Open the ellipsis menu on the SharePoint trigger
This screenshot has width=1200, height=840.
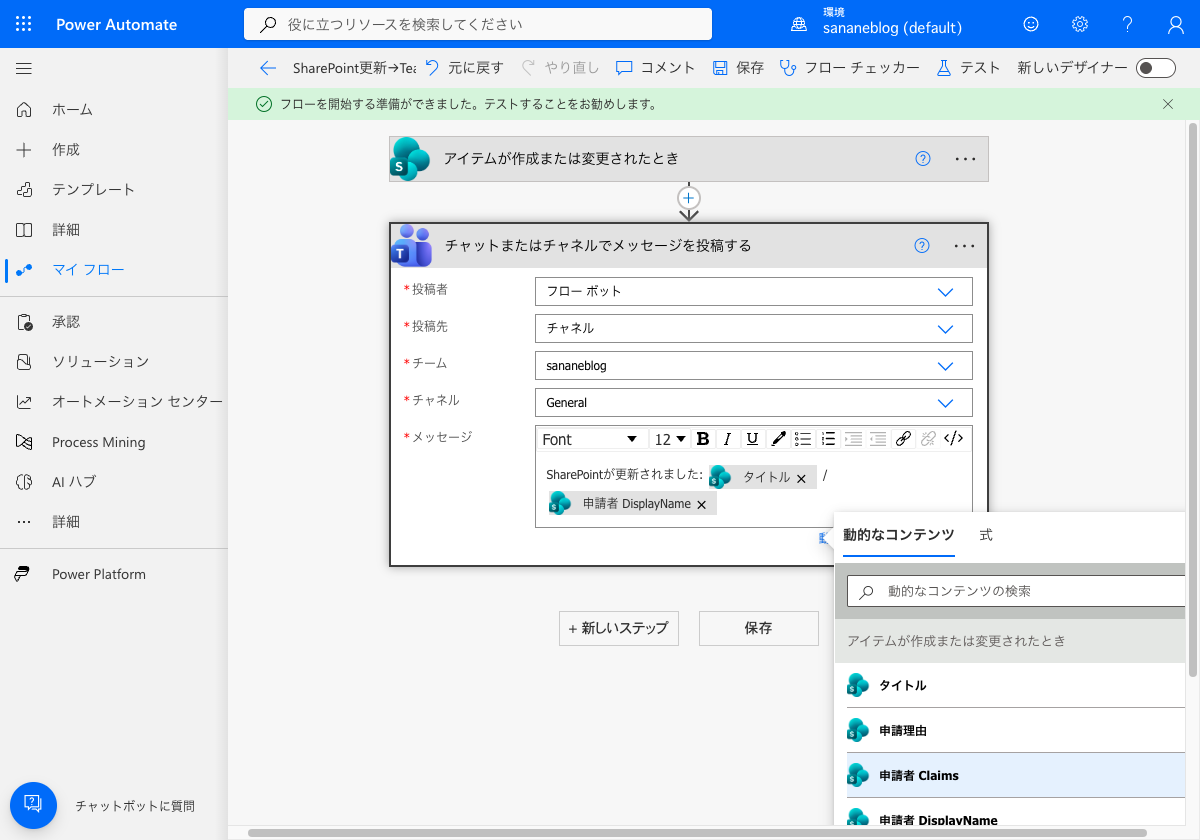[965, 159]
